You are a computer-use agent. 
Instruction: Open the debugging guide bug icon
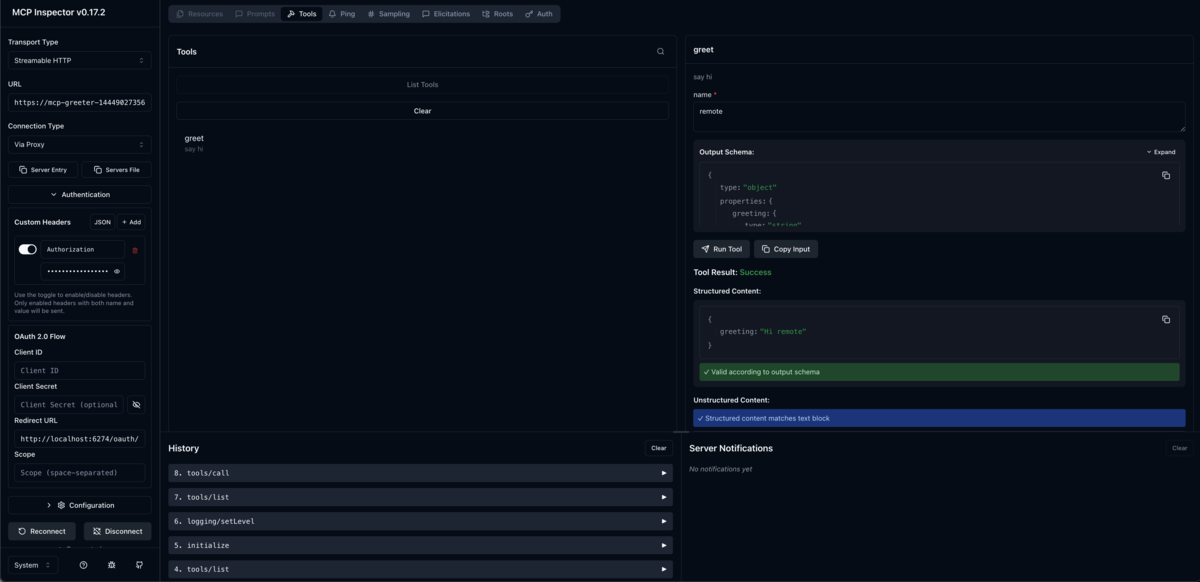click(111, 565)
